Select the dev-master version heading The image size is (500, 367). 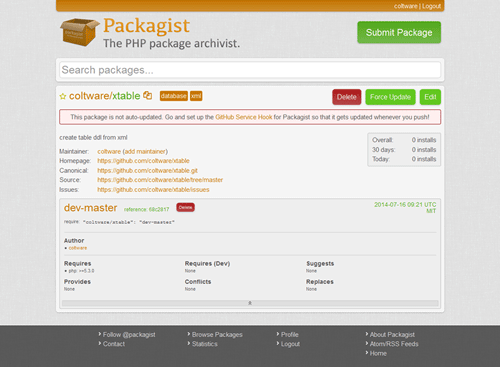tap(90, 208)
